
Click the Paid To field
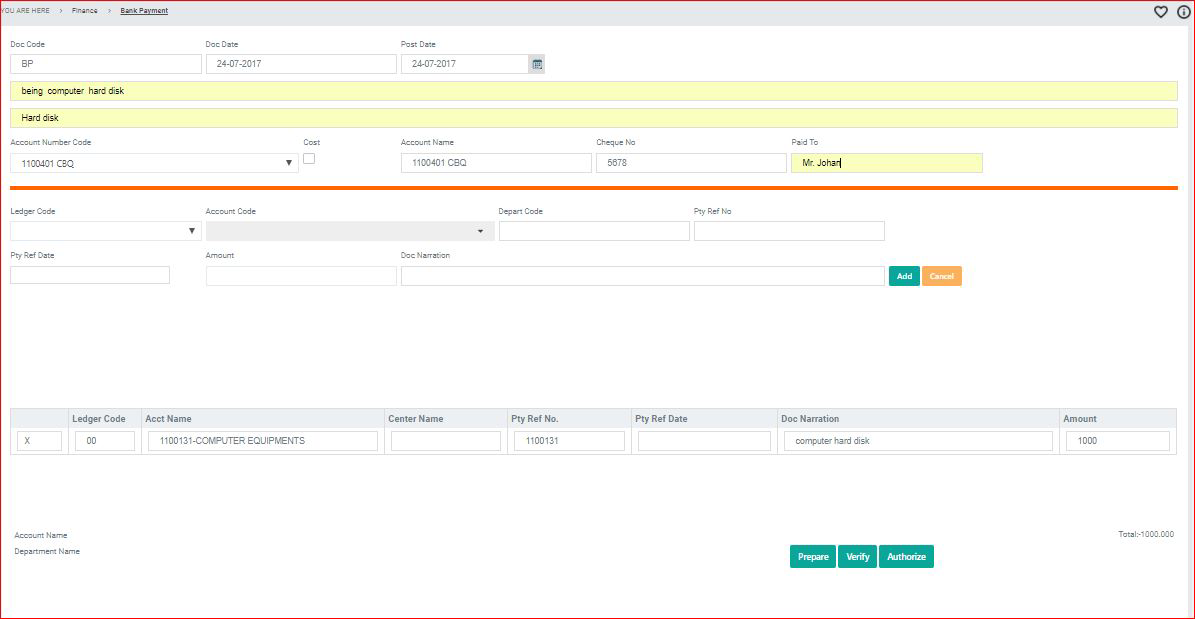[886, 163]
